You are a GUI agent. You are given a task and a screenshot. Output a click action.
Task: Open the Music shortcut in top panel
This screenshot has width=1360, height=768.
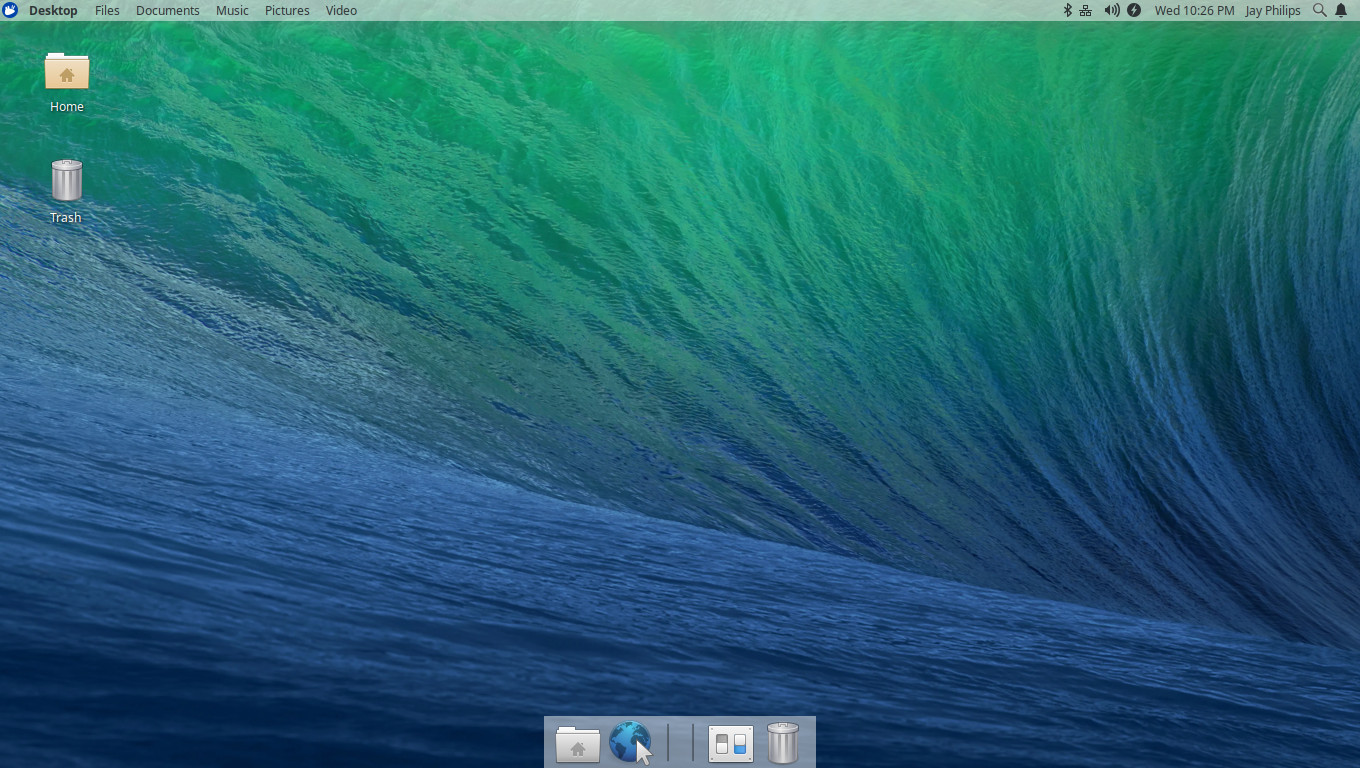pos(232,10)
